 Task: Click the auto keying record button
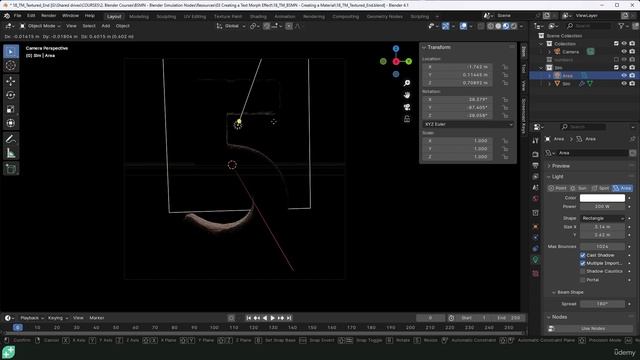(231, 318)
